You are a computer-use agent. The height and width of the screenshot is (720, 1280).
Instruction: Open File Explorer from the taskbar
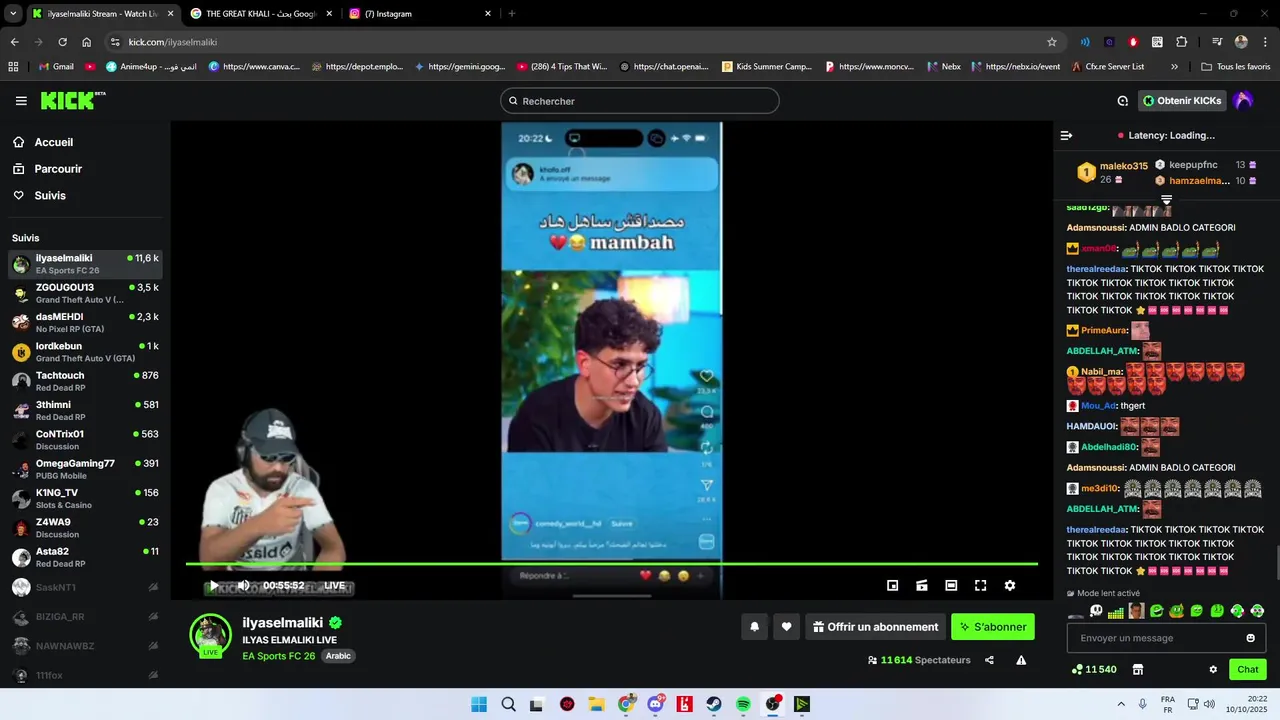click(596, 704)
